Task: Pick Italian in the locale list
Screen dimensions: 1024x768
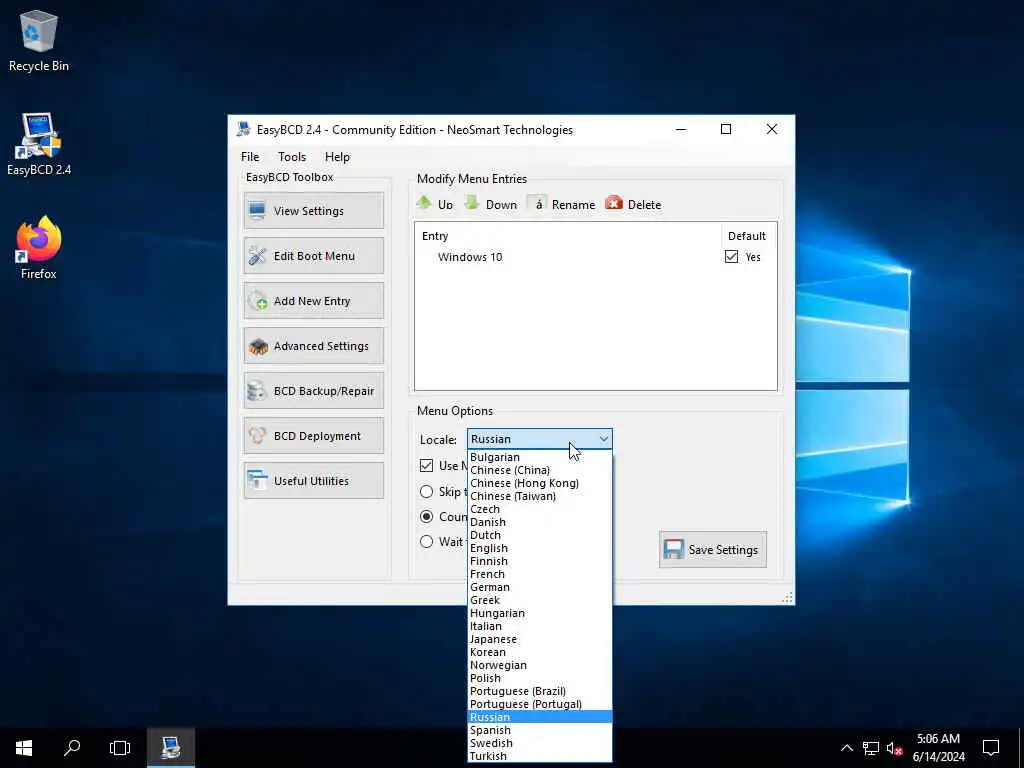Action: tap(540, 626)
